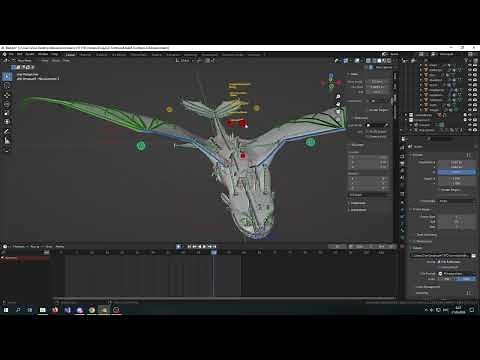Click the Focal Length field in sidebar
Viewport: 480px width, 360px height.
click(x=377, y=81)
